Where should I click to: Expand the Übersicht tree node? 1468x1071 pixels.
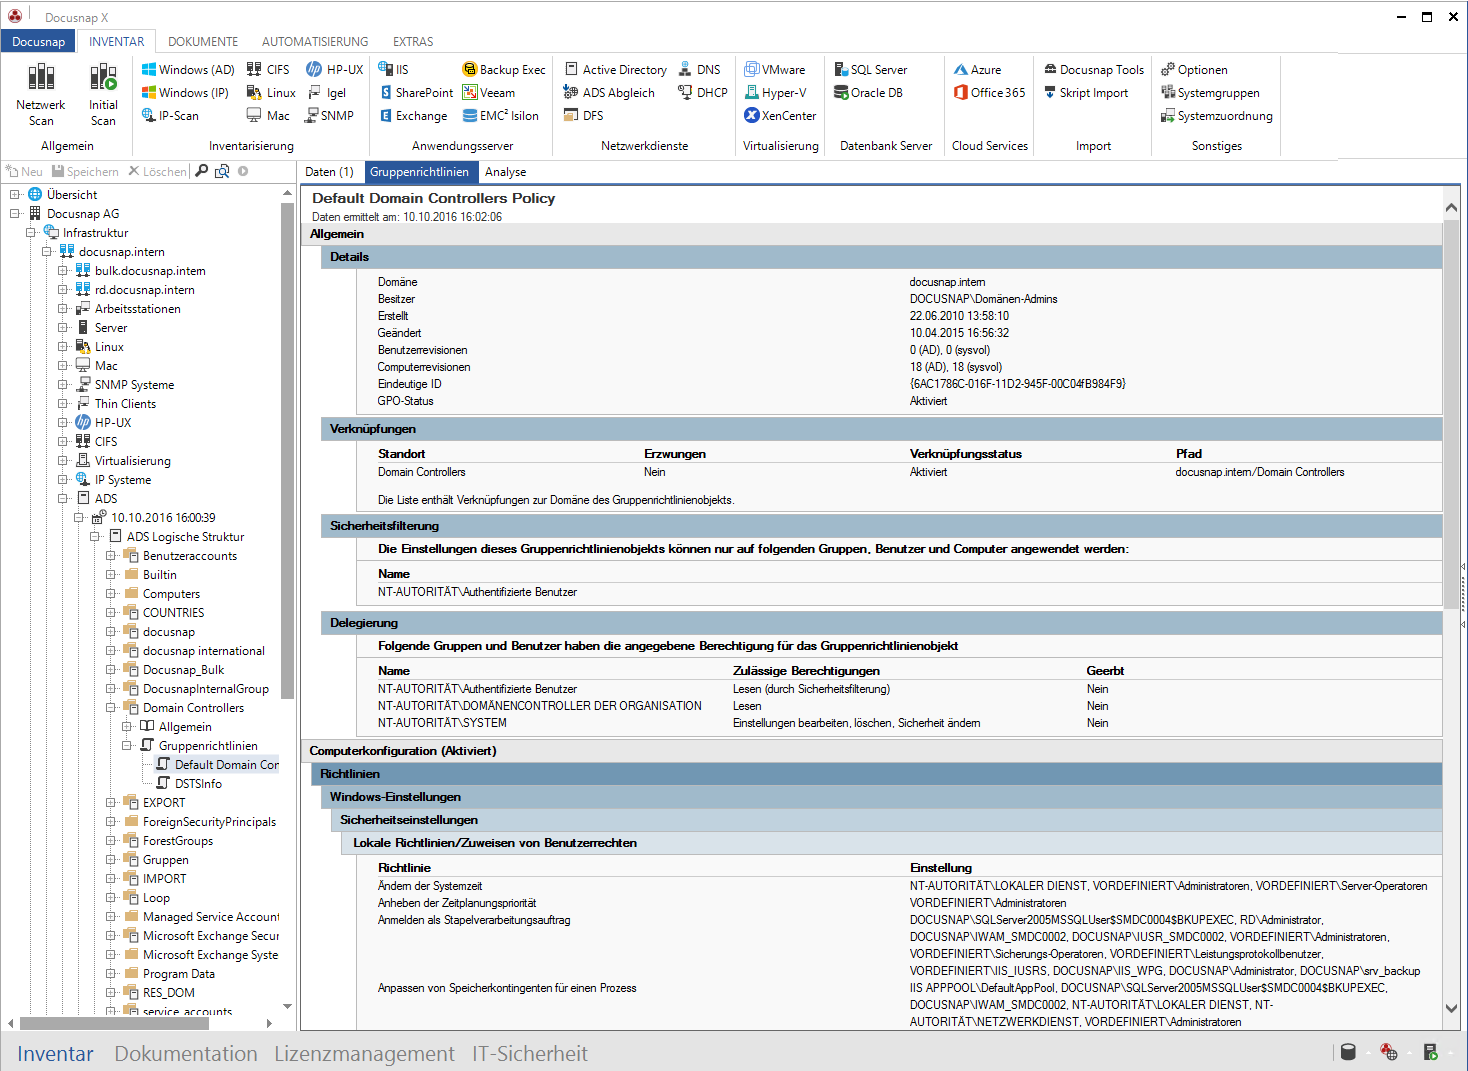point(15,194)
